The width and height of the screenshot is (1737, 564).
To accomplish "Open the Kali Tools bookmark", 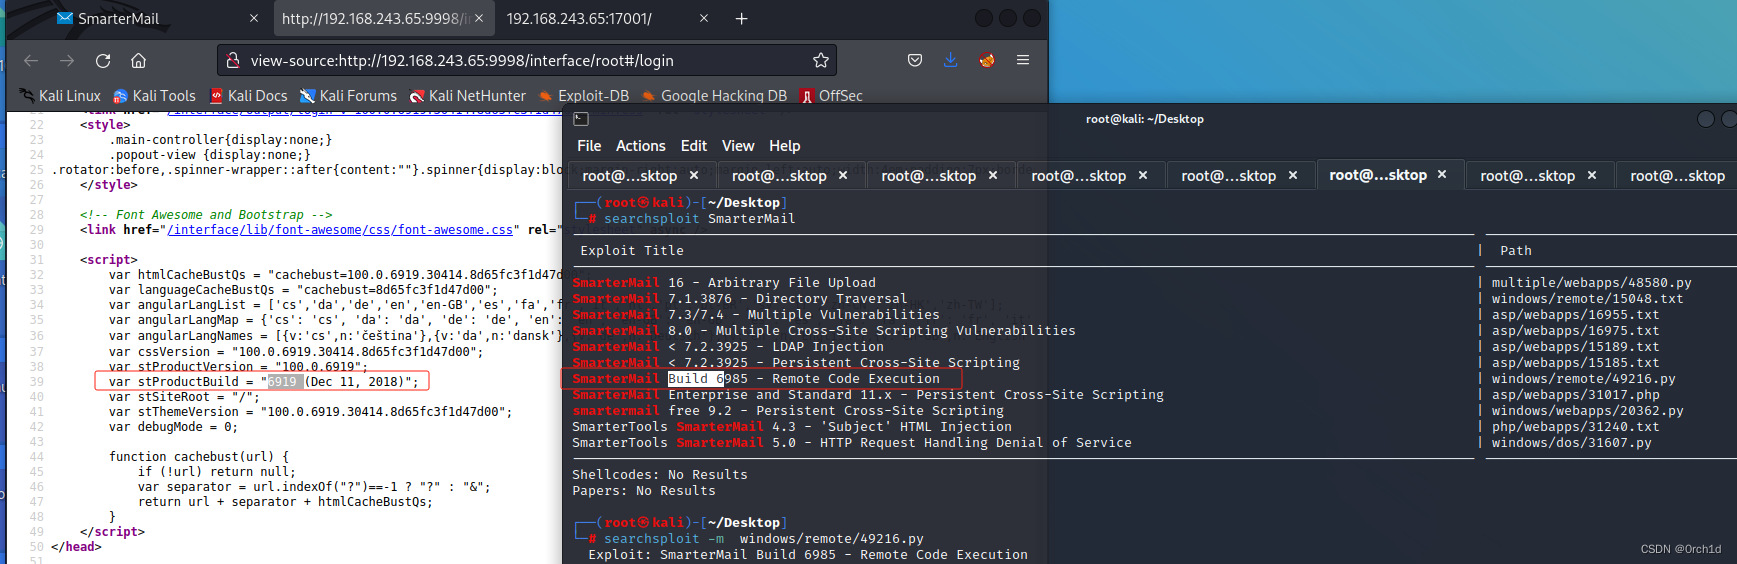I will 154,96.
